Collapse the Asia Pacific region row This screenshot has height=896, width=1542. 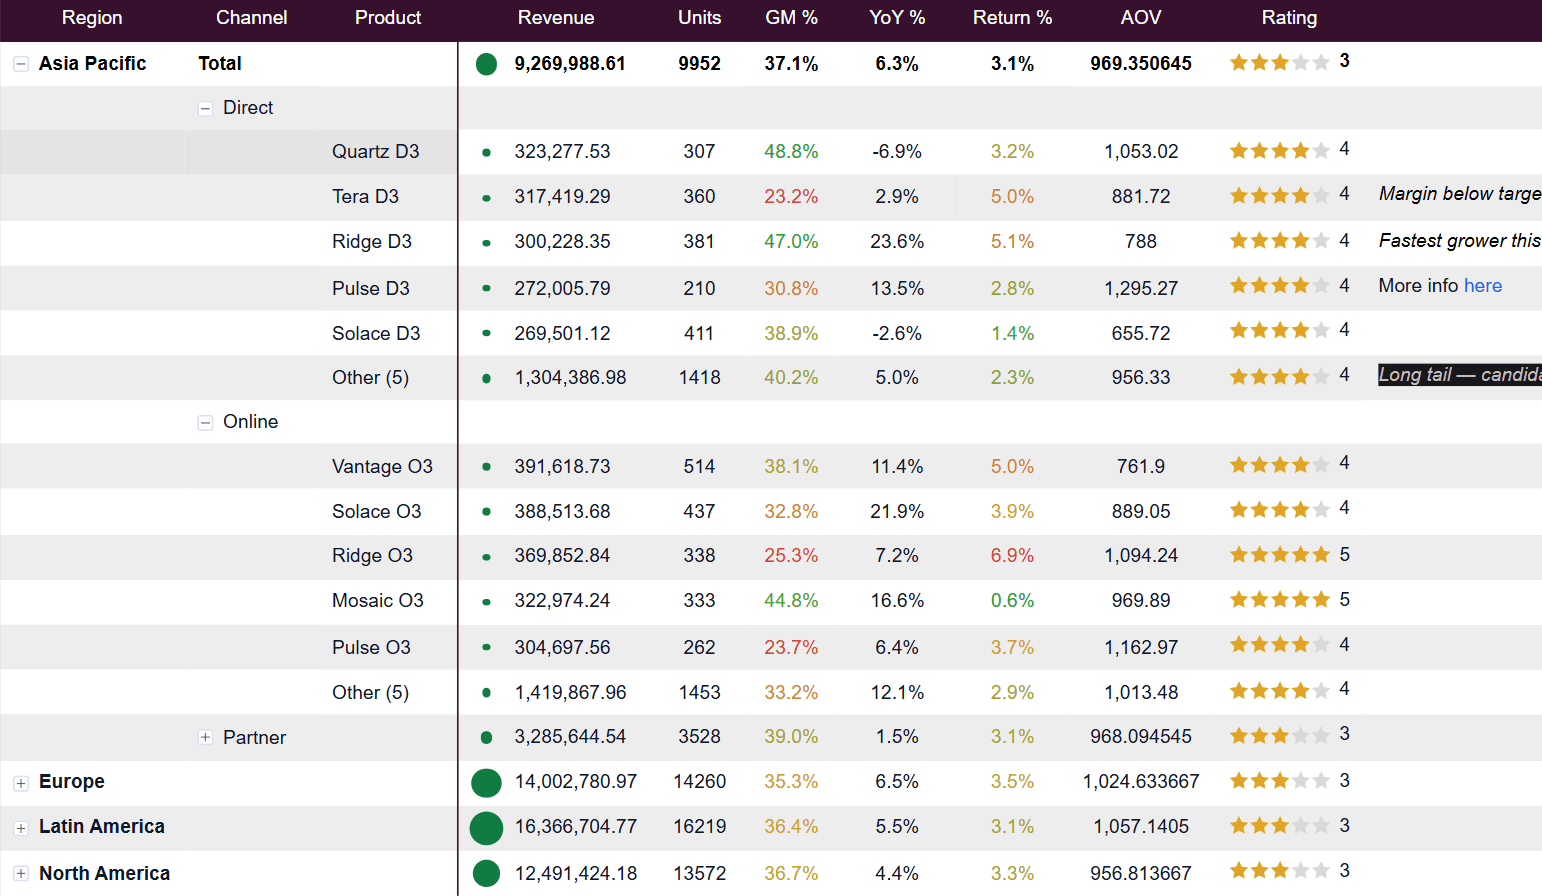point(20,64)
